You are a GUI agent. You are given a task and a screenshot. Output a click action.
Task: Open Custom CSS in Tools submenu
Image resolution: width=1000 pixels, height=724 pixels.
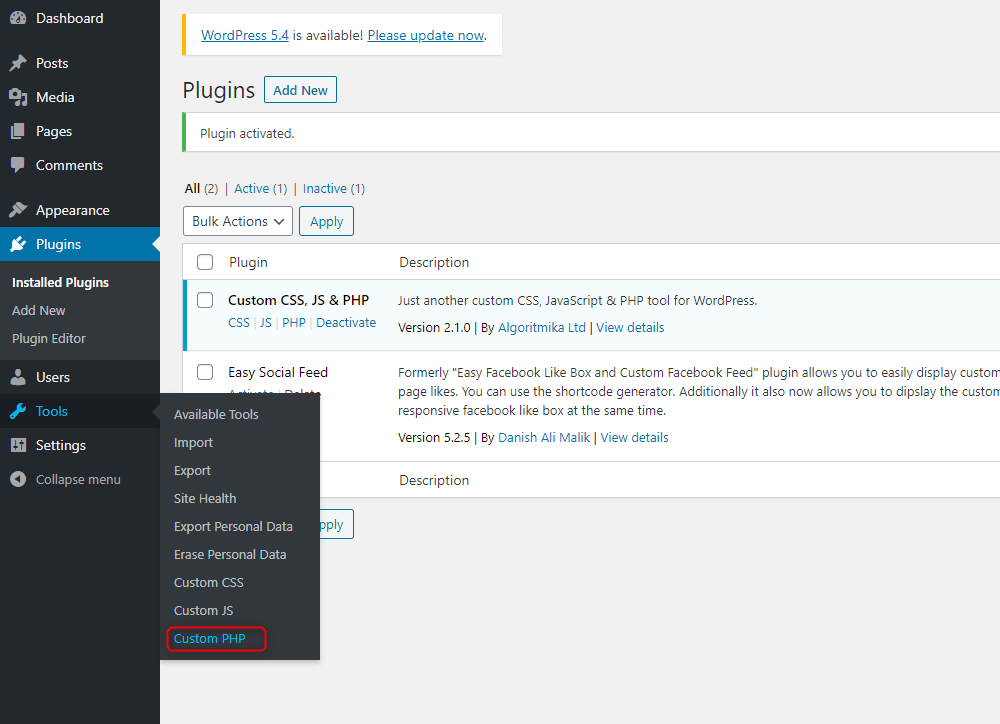[209, 582]
